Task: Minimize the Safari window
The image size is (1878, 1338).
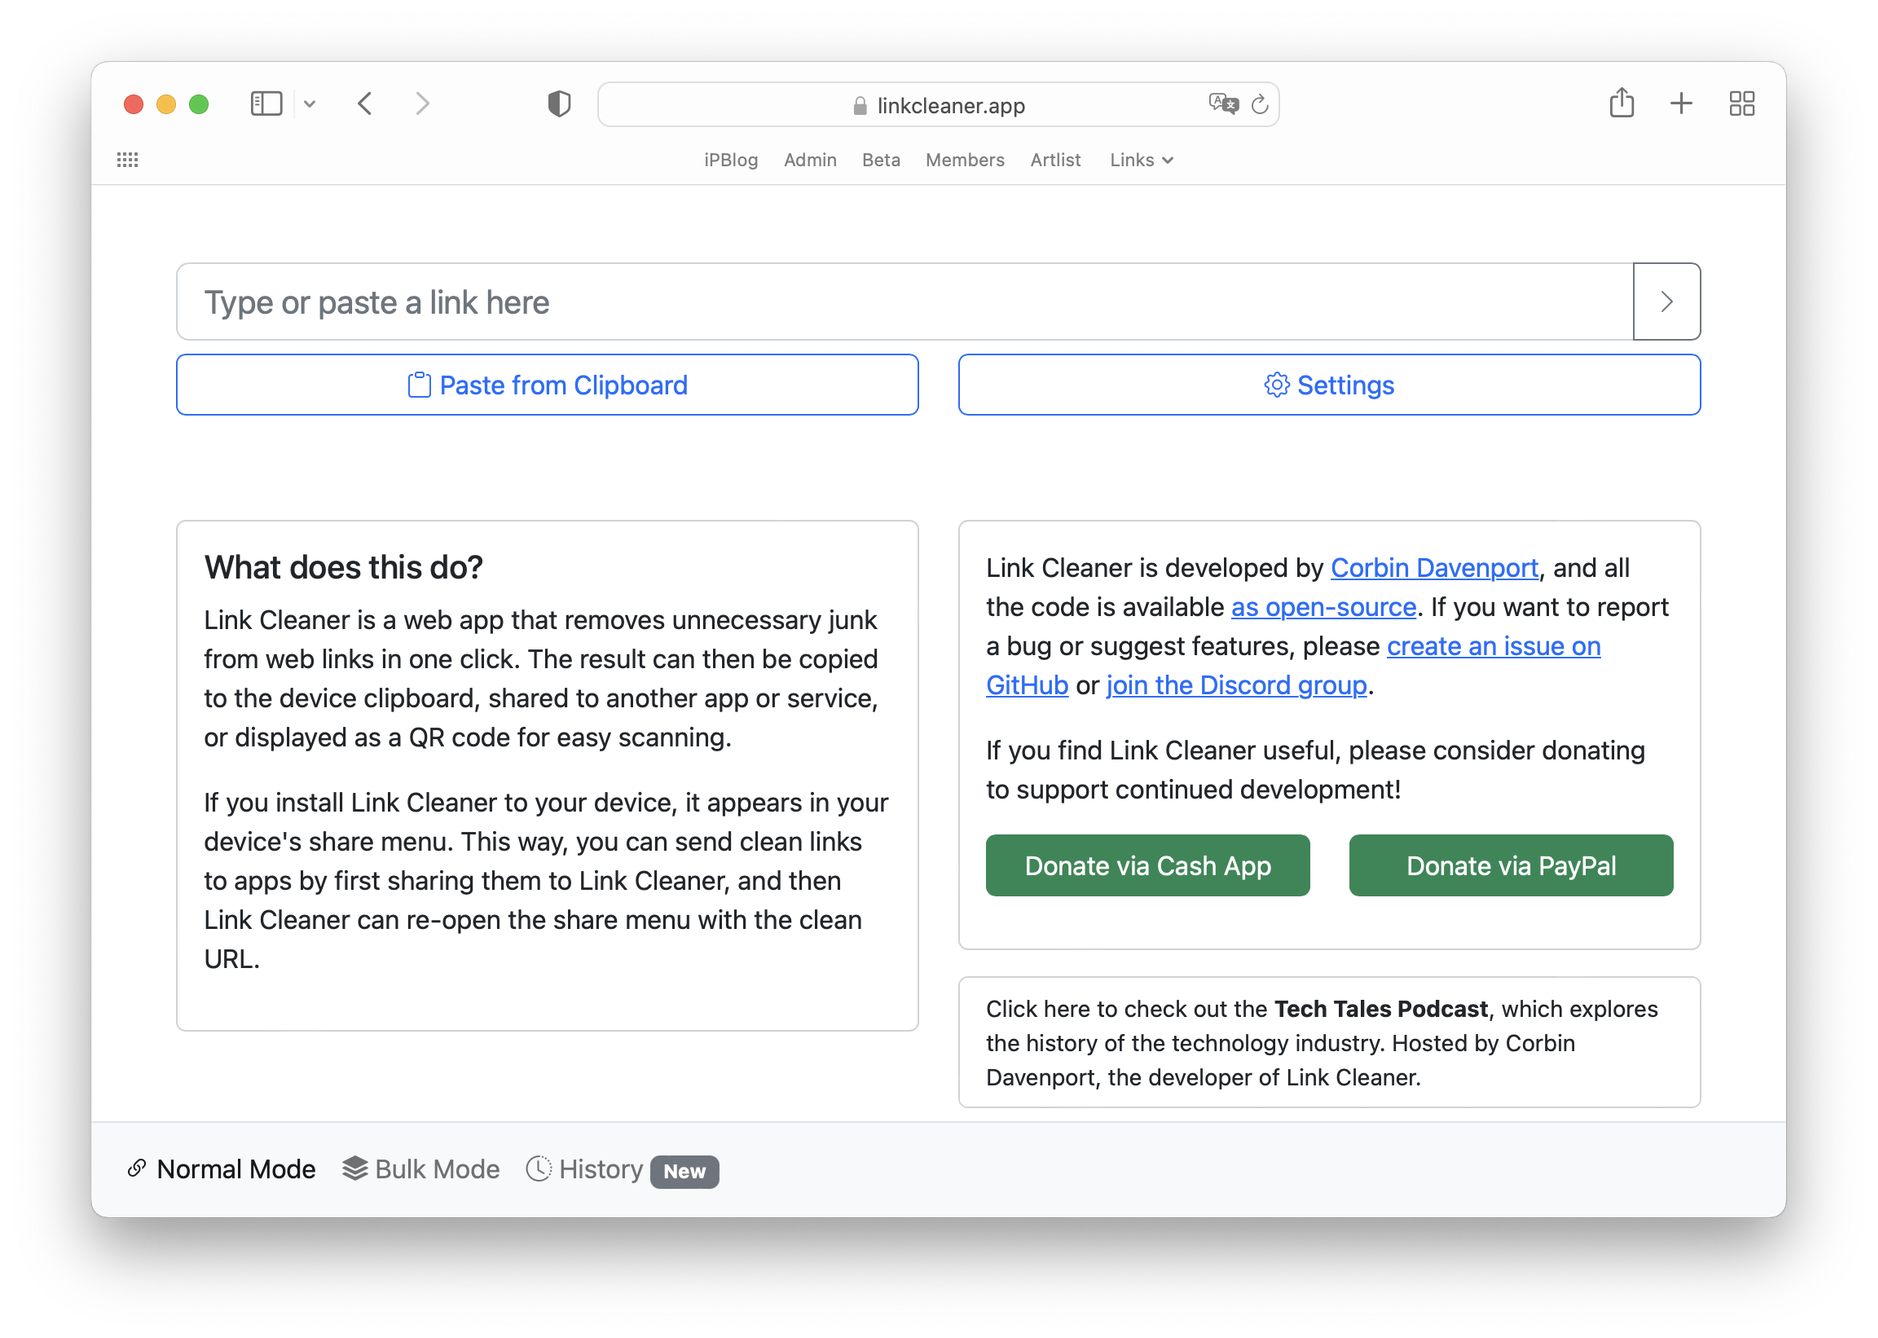Action: tap(166, 104)
